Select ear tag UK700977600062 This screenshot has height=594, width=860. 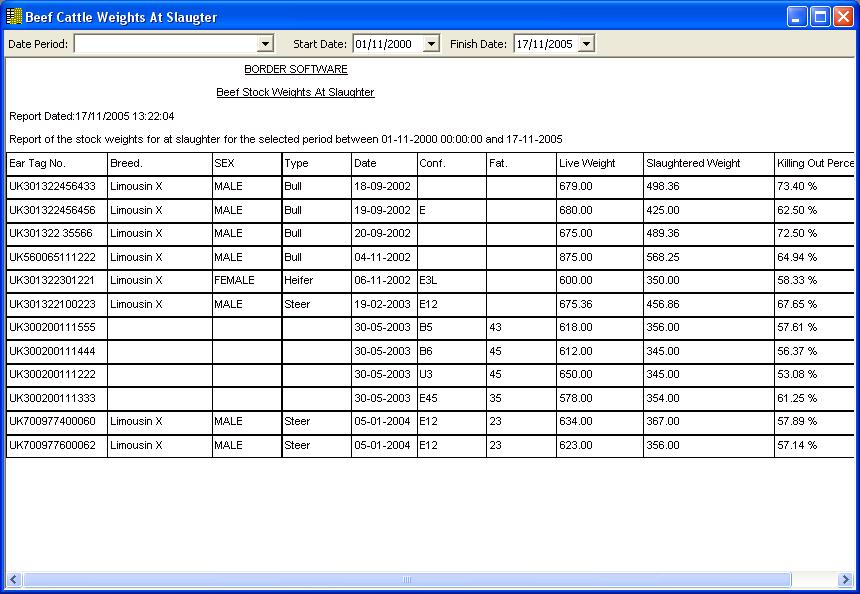(52, 445)
